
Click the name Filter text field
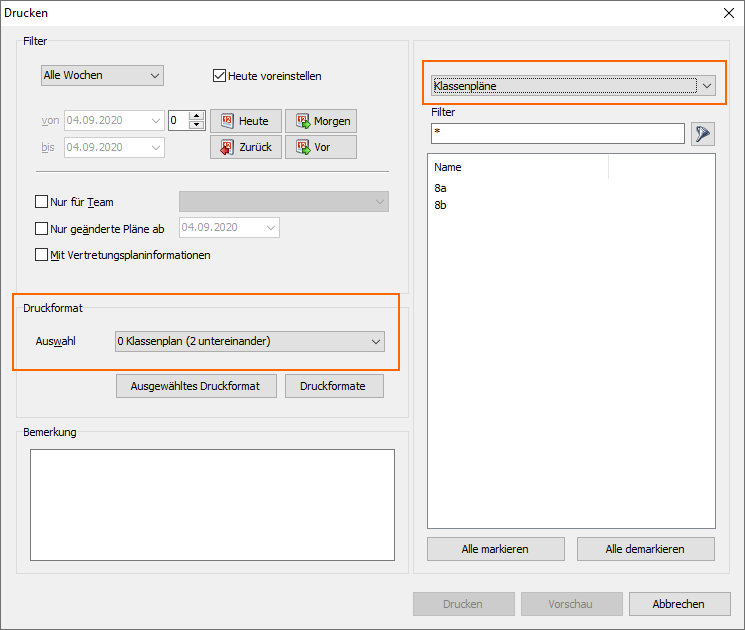[x=558, y=134]
